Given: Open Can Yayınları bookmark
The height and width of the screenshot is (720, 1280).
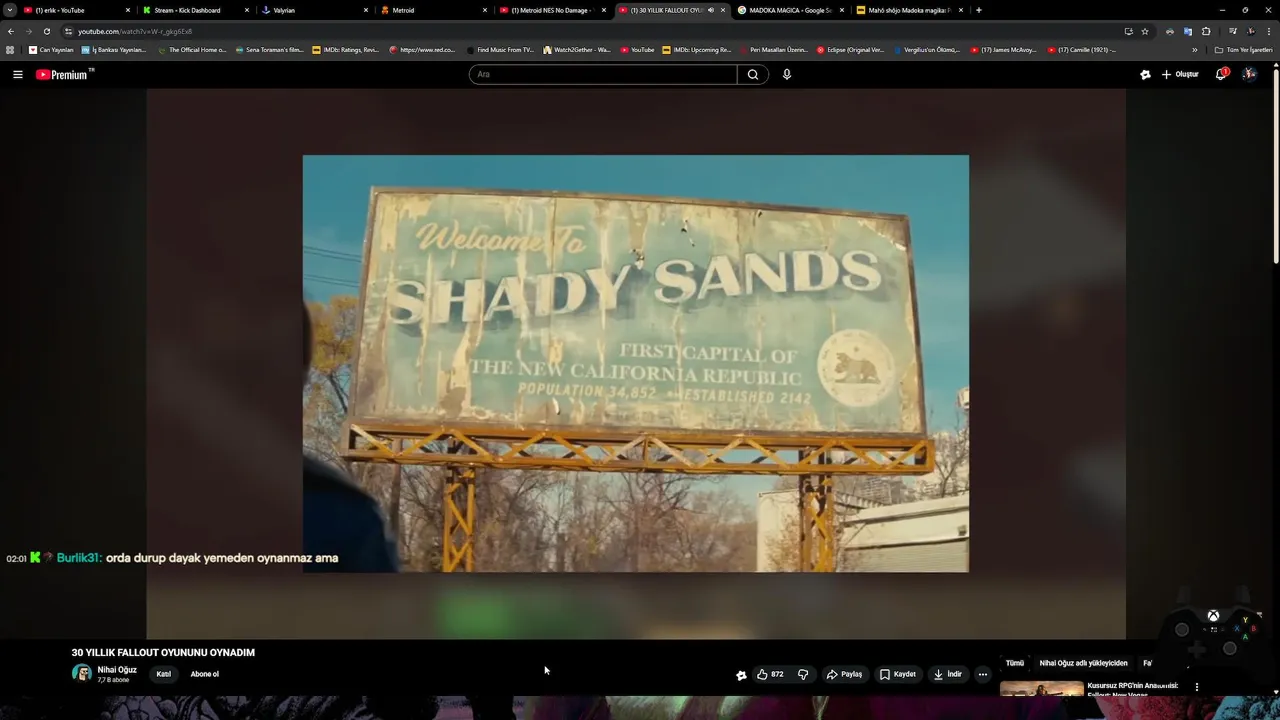Looking at the screenshot, I should [x=51, y=50].
